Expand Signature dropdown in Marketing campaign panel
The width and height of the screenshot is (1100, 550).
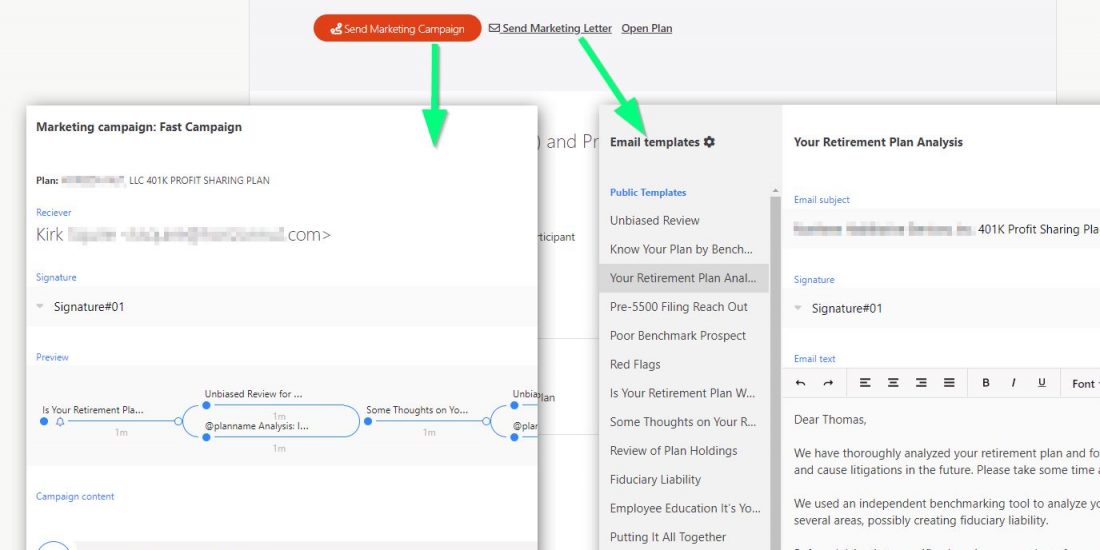(41, 307)
